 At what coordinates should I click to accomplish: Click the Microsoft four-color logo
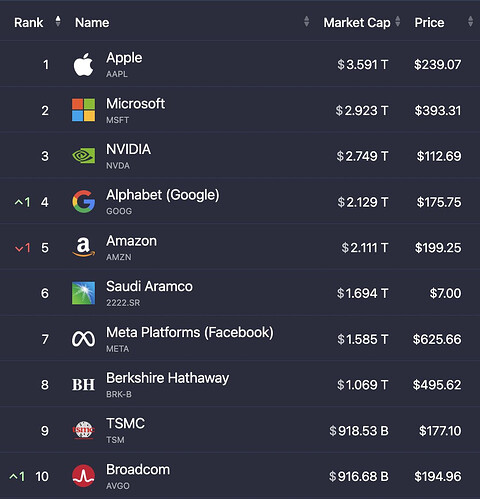(83, 110)
